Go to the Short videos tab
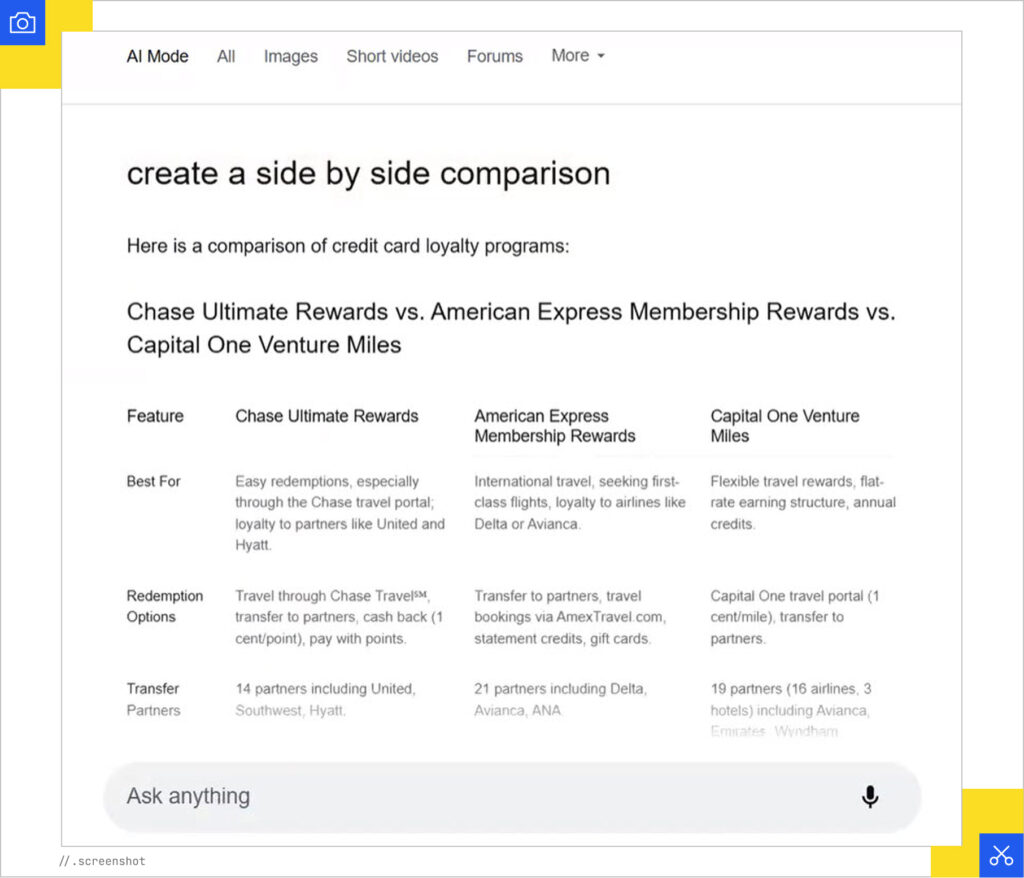1024x878 pixels. click(392, 56)
